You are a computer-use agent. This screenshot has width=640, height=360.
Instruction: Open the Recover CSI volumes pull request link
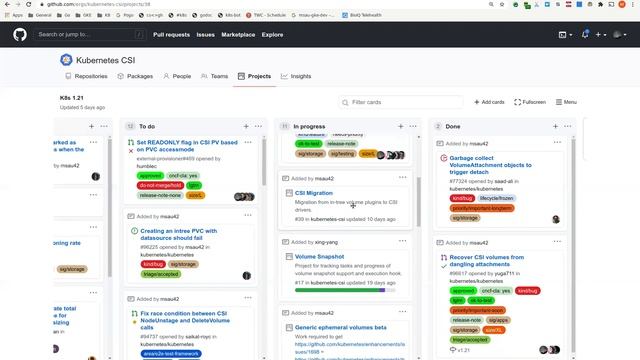click(487, 261)
